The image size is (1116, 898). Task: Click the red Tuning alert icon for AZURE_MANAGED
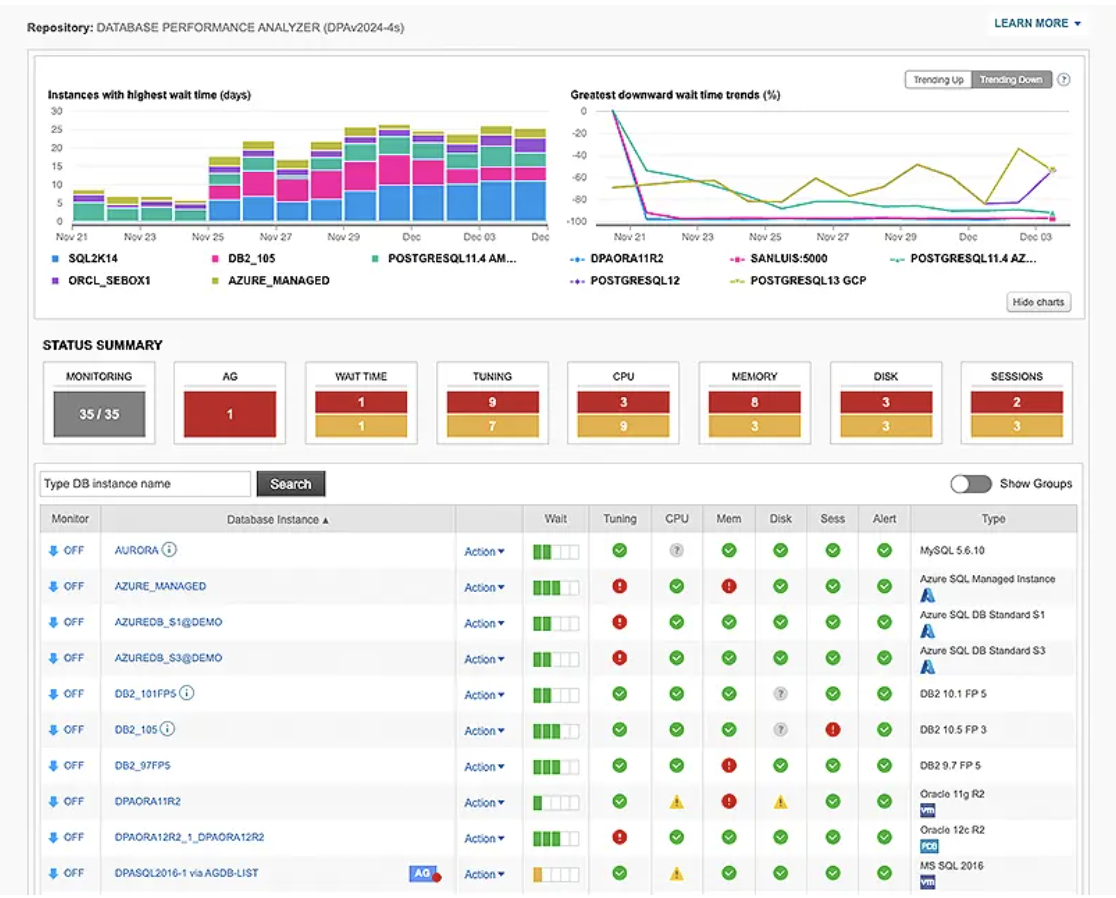pos(620,587)
